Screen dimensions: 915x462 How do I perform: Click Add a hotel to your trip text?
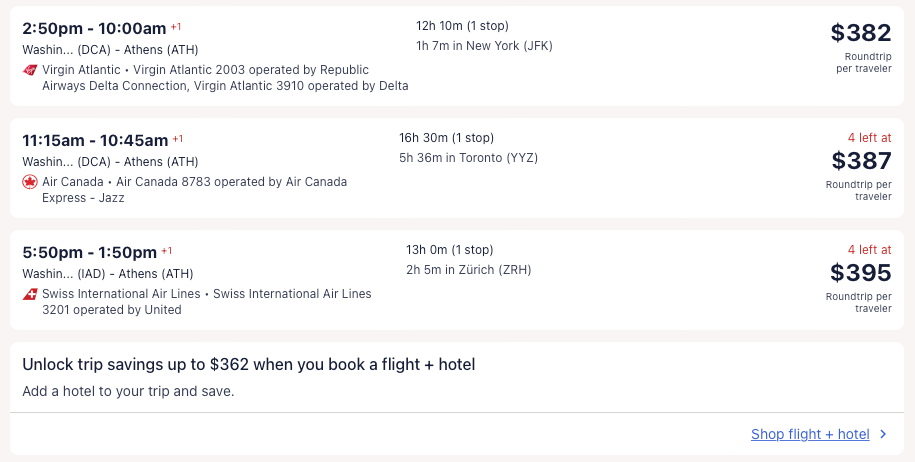click(128, 391)
